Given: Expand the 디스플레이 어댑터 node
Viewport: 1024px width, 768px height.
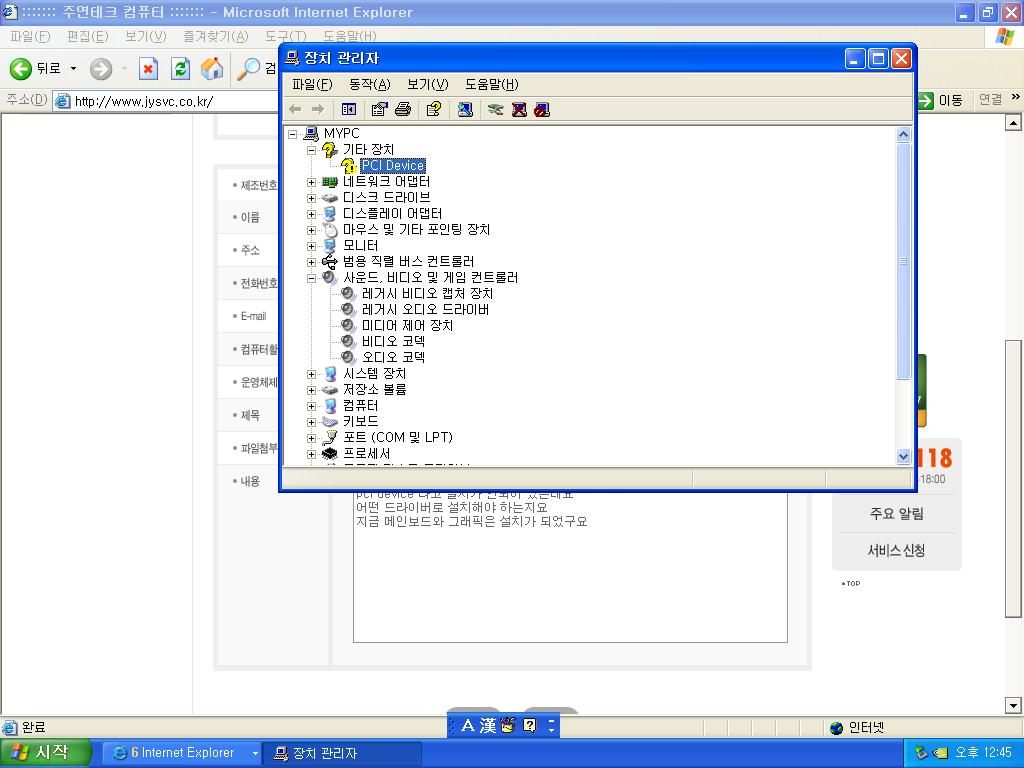Looking at the screenshot, I should tap(311, 214).
